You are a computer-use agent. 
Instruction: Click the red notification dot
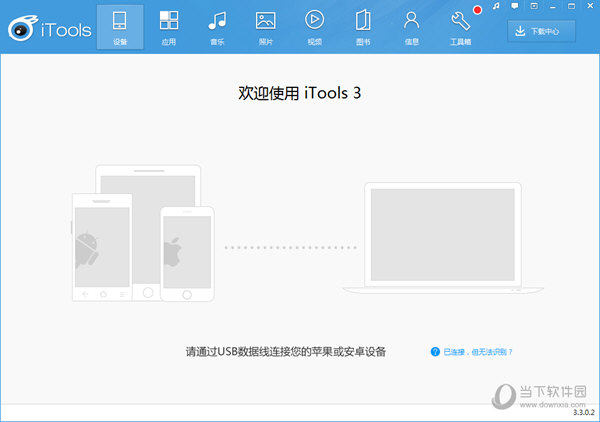477,10
